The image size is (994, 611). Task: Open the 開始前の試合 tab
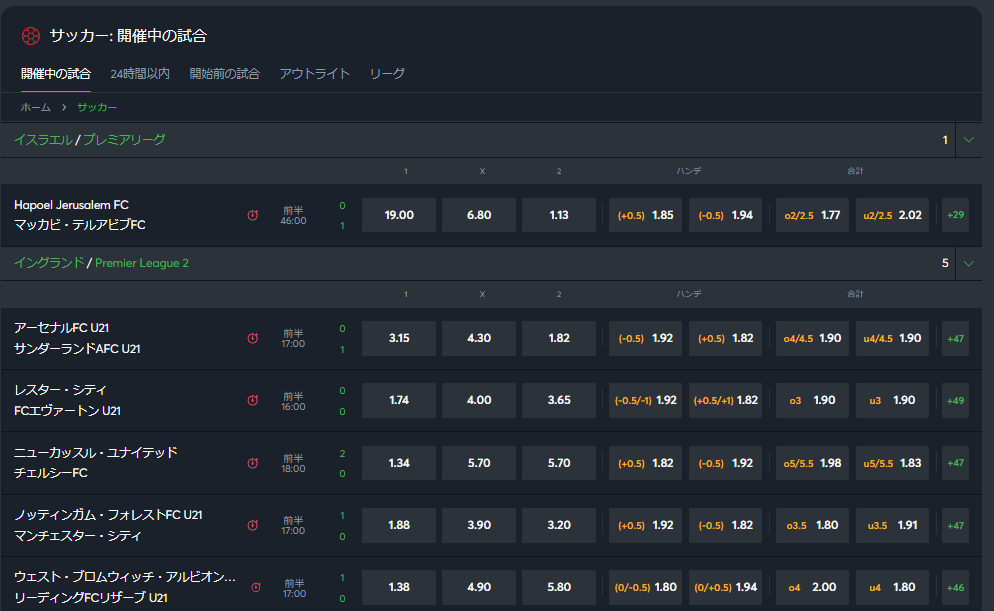coord(224,74)
